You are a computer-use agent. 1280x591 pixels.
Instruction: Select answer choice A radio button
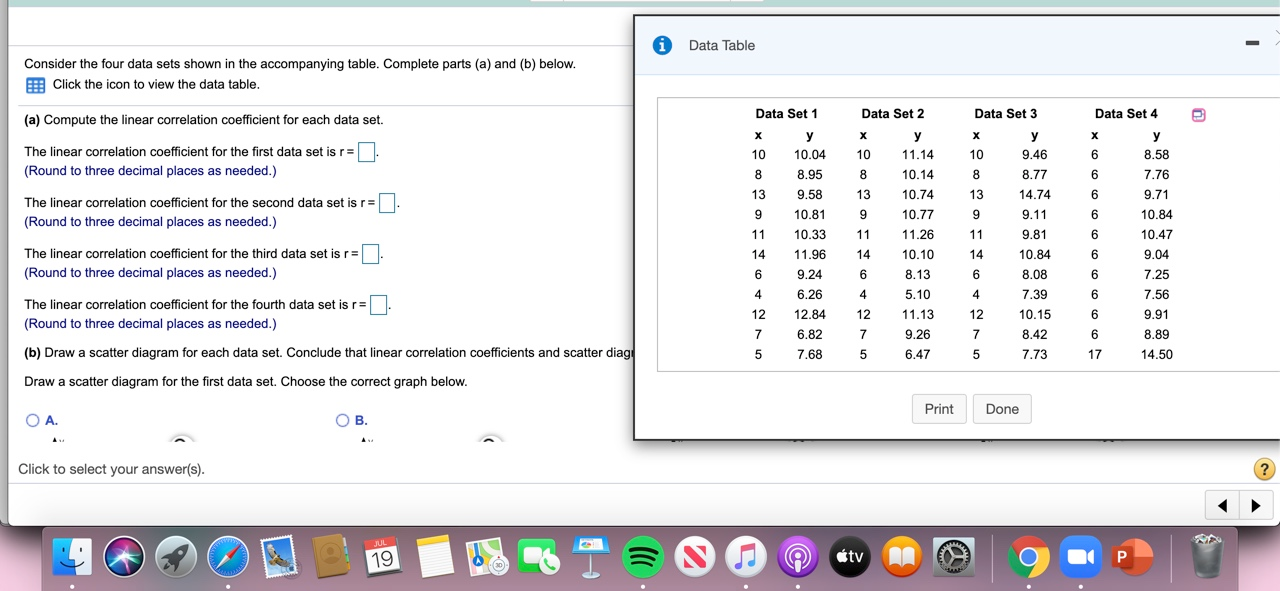point(32,420)
